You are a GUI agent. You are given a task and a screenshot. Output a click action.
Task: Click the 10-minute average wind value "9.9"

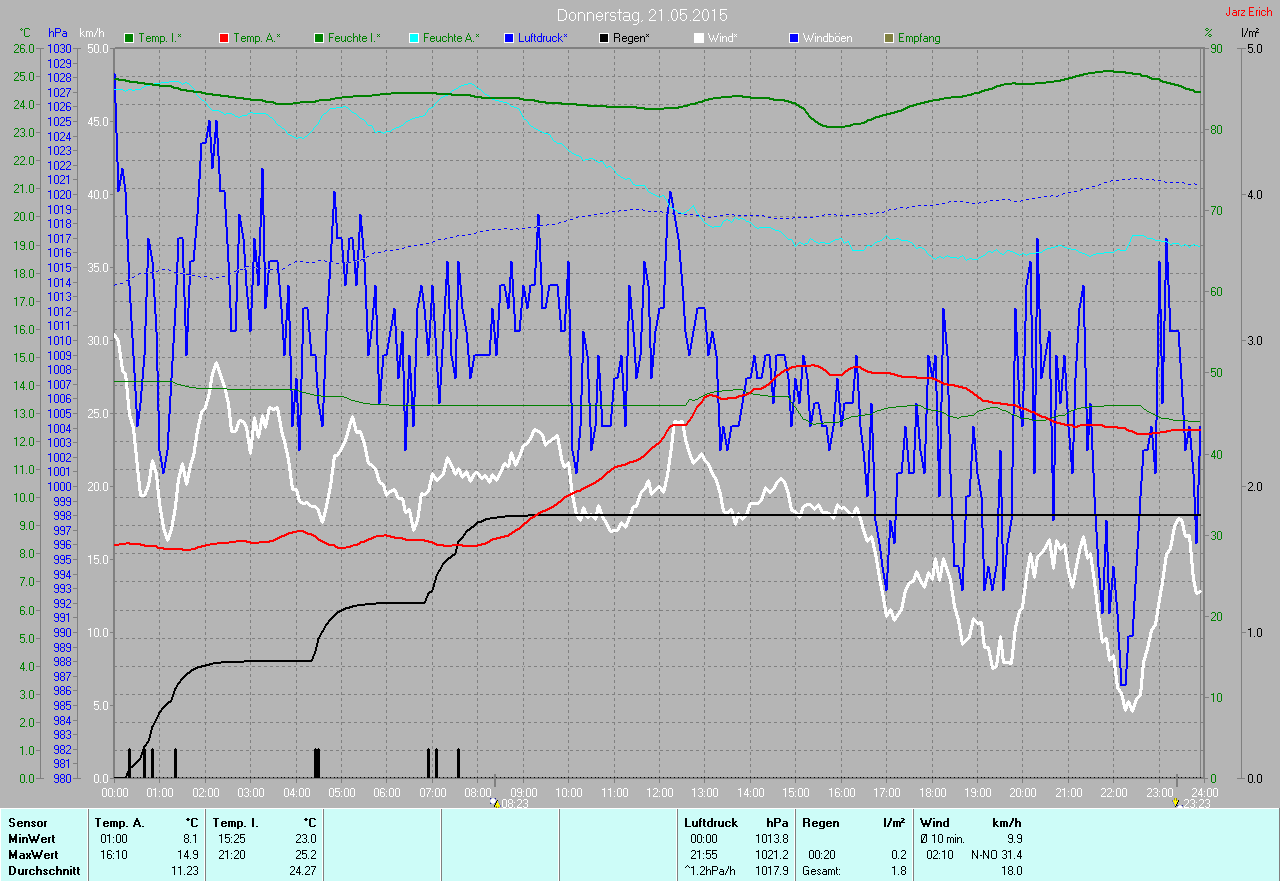click(x=1014, y=838)
